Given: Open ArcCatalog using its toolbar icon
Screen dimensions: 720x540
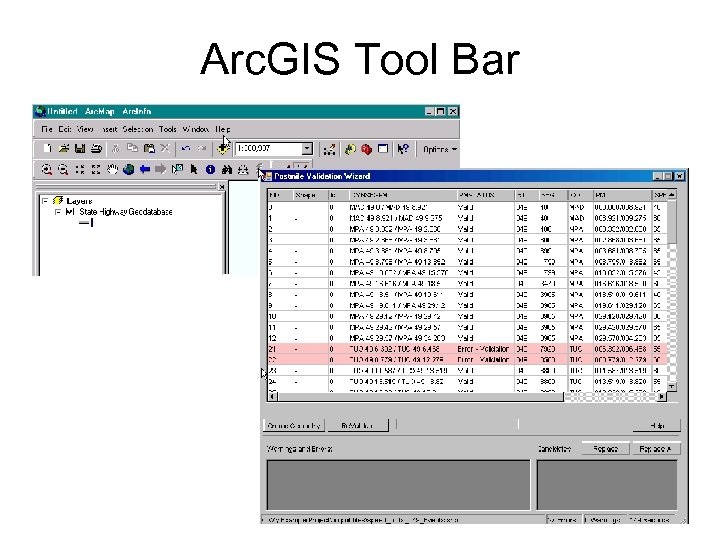Looking at the screenshot, I should click(350, 149).
